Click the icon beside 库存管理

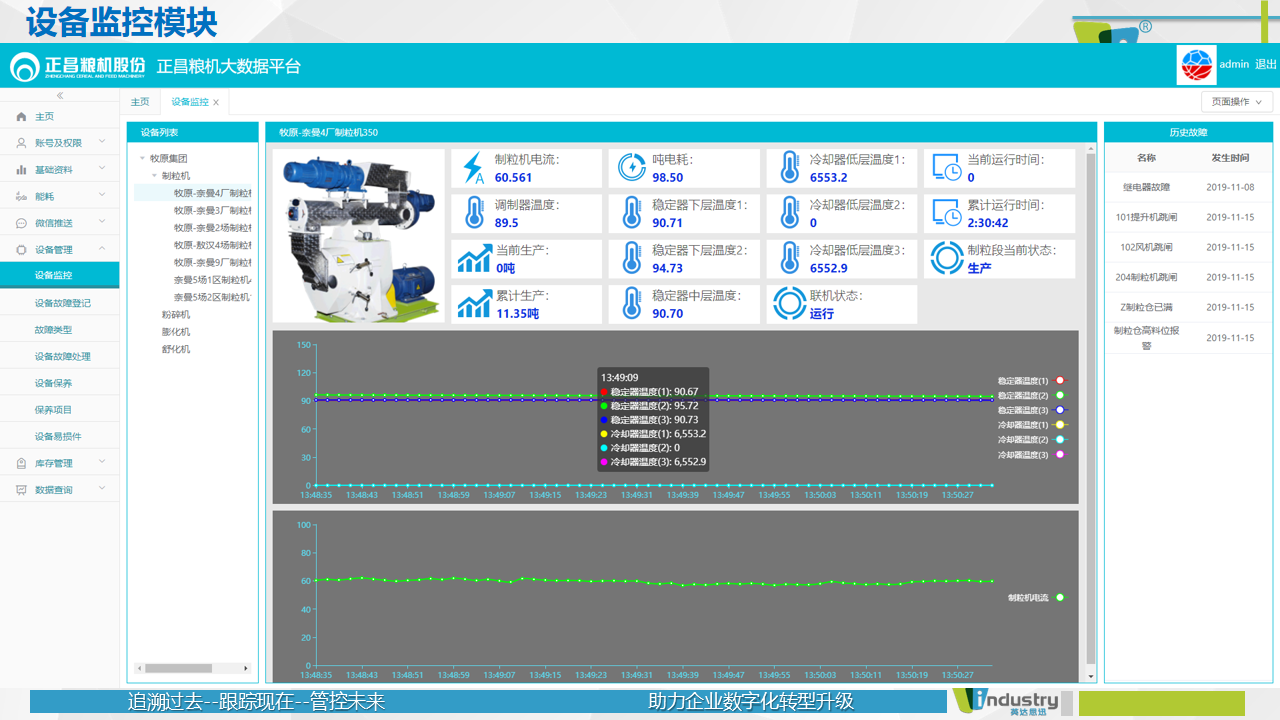click(x=21, y=463)
